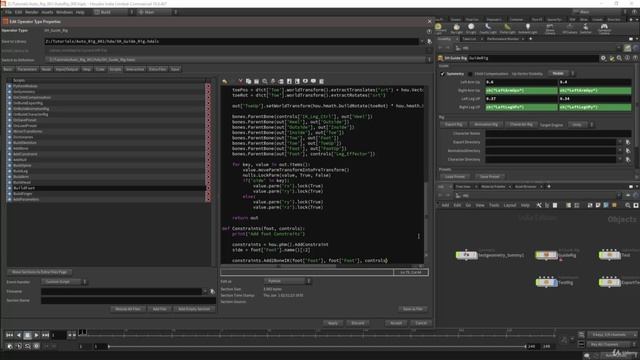Open the Build desktop dropdown in menu bar

pos(114,12)
